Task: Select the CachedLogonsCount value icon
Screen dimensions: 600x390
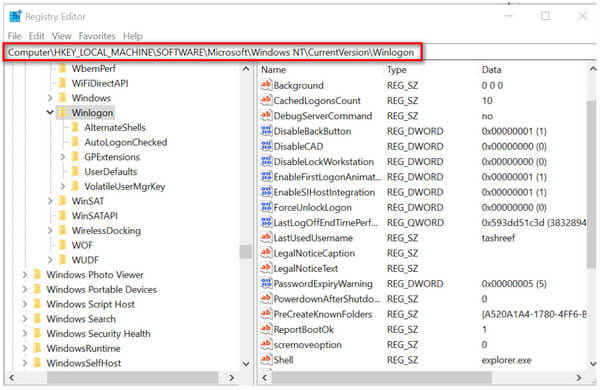Action: point(266,100)
